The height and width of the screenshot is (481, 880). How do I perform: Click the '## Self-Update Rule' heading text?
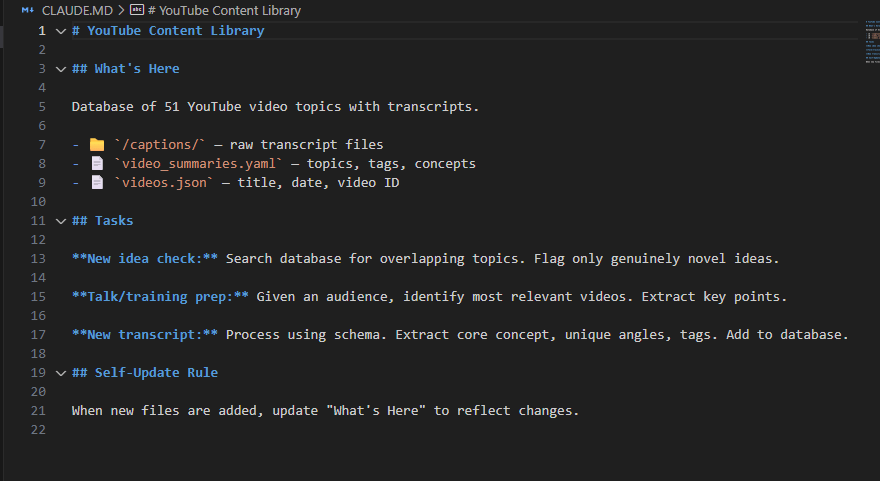(145, 373)
